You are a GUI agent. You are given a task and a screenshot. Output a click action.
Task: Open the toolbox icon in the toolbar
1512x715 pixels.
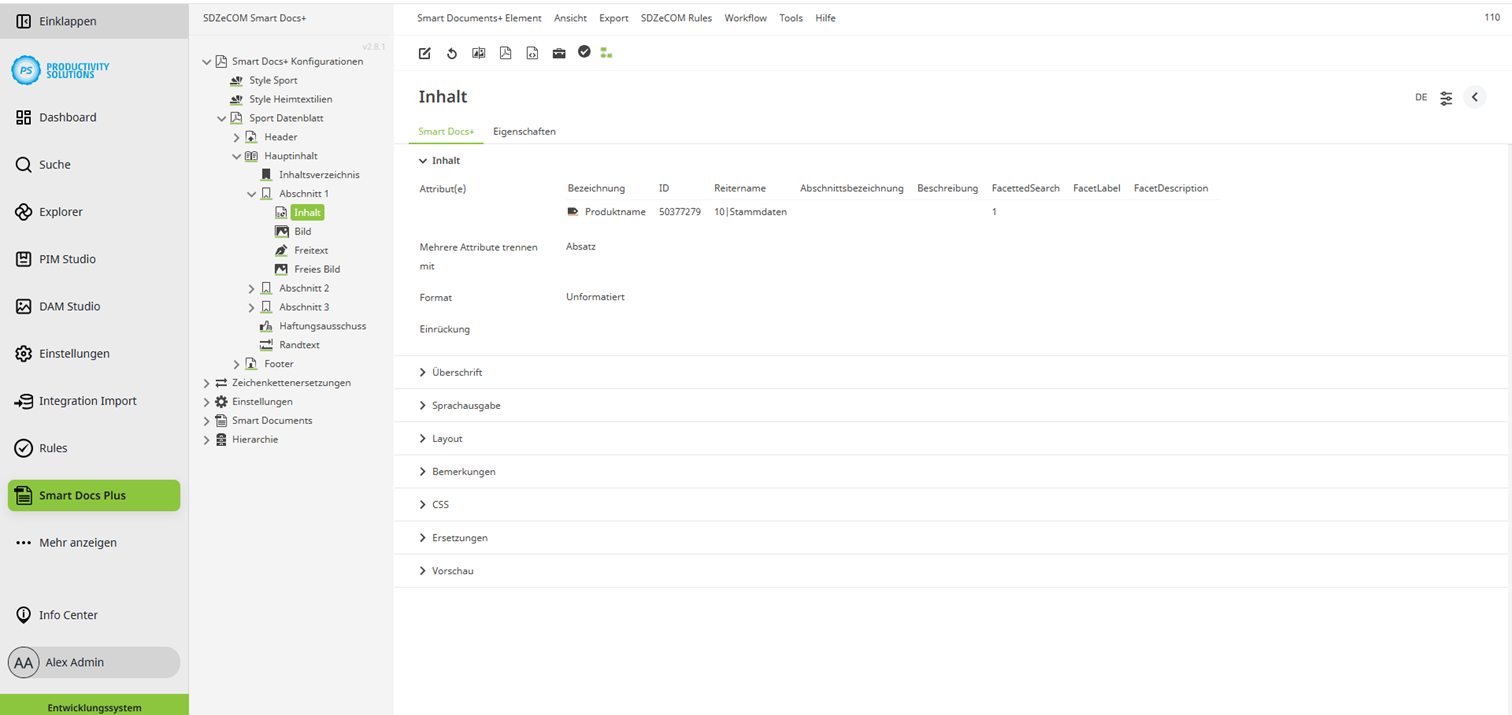pos(558,52)
